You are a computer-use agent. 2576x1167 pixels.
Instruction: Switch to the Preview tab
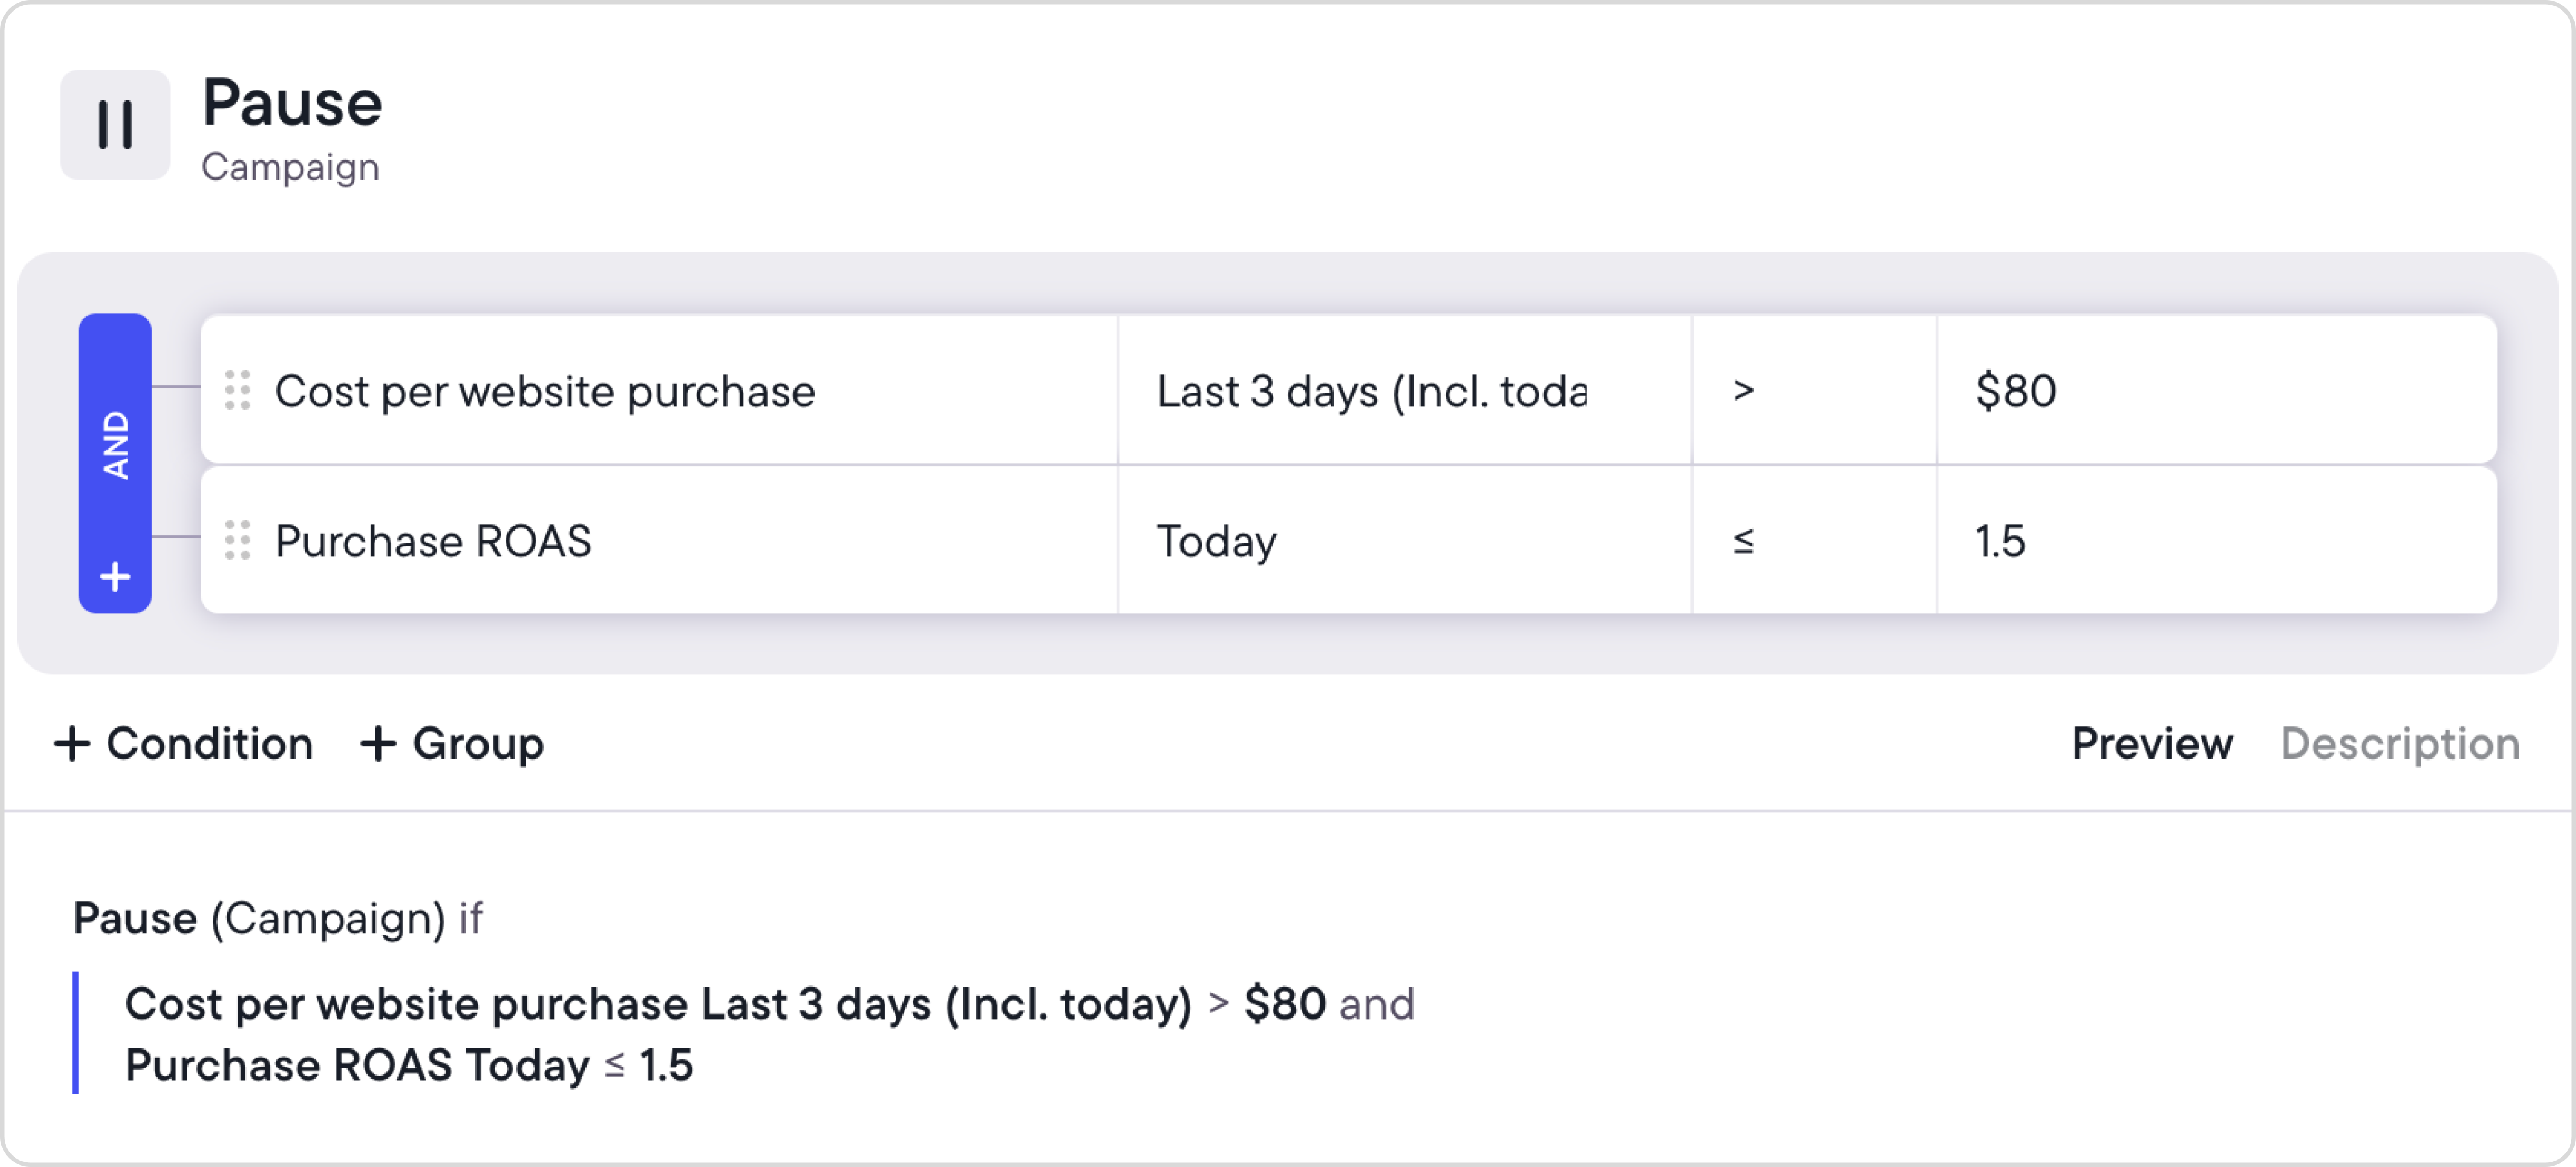point(2152,744)
